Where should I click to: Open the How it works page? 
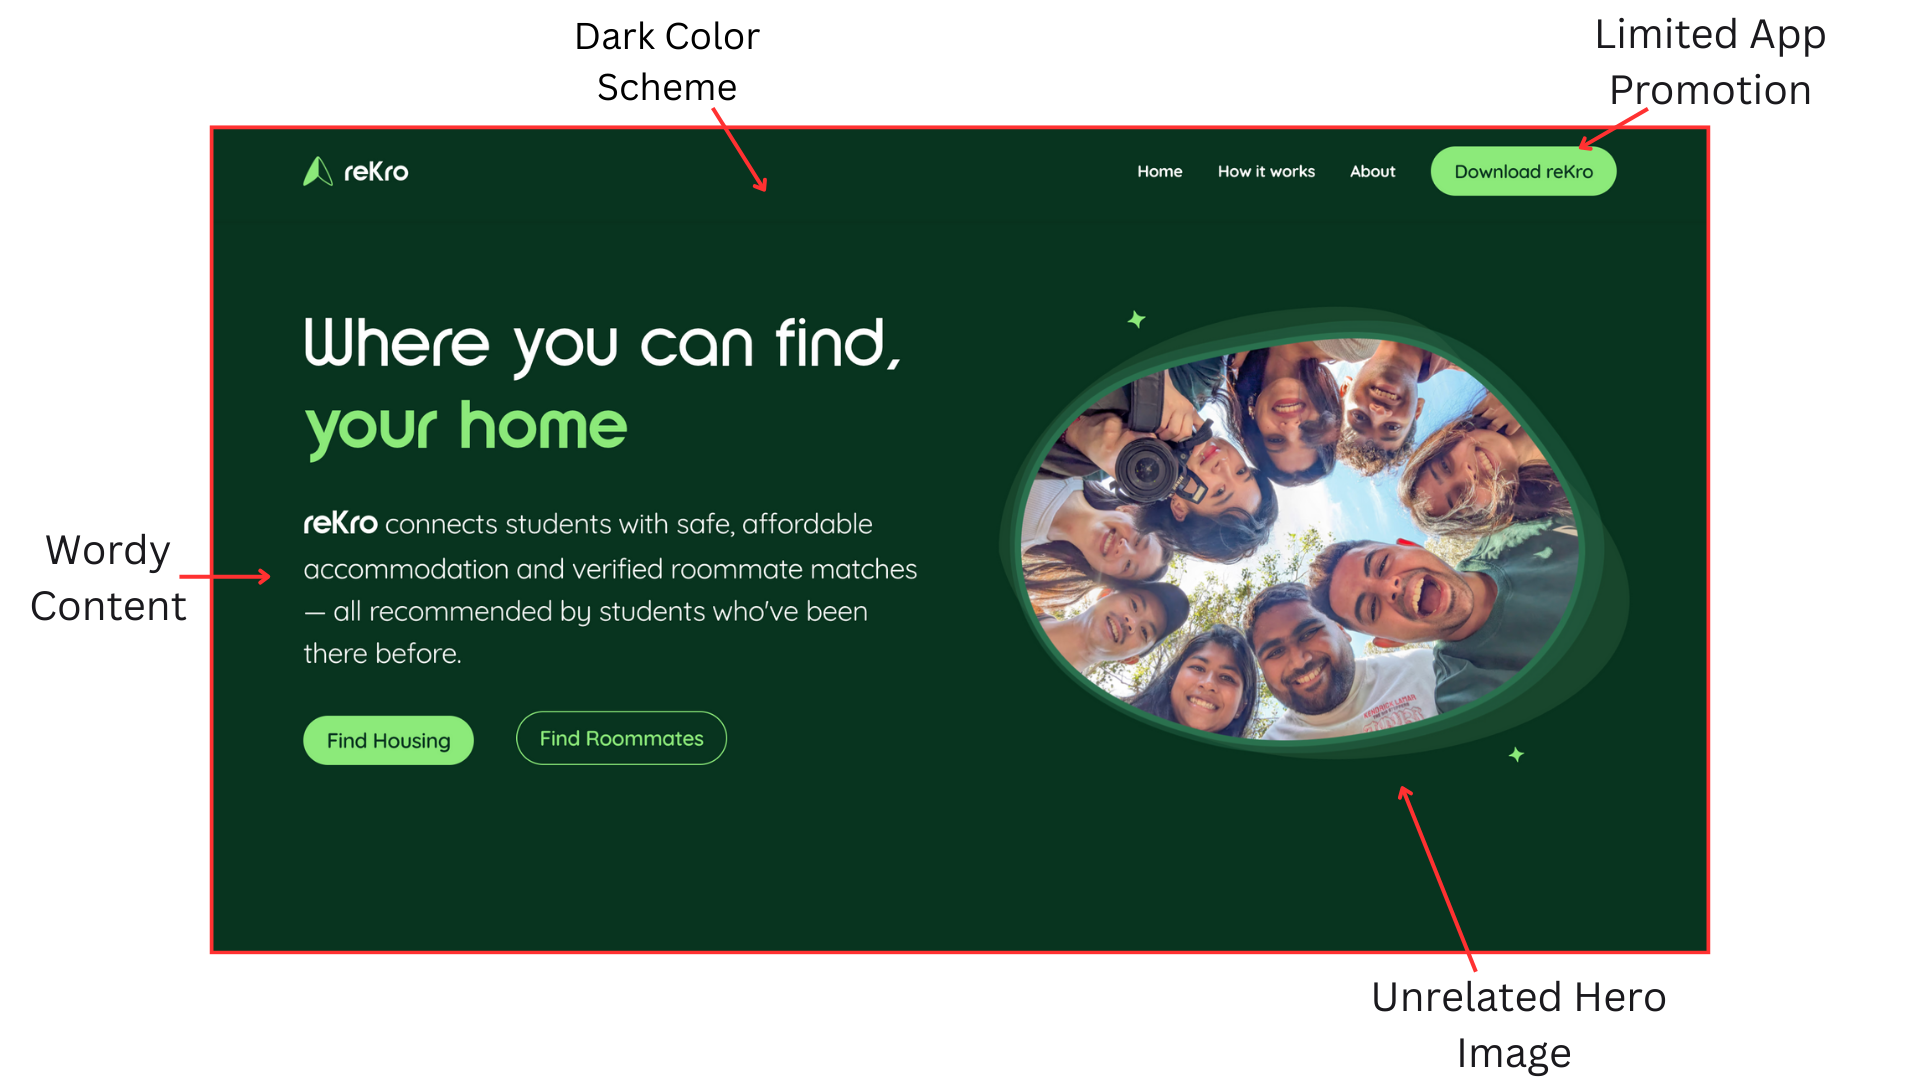(x=1266, y=171)
